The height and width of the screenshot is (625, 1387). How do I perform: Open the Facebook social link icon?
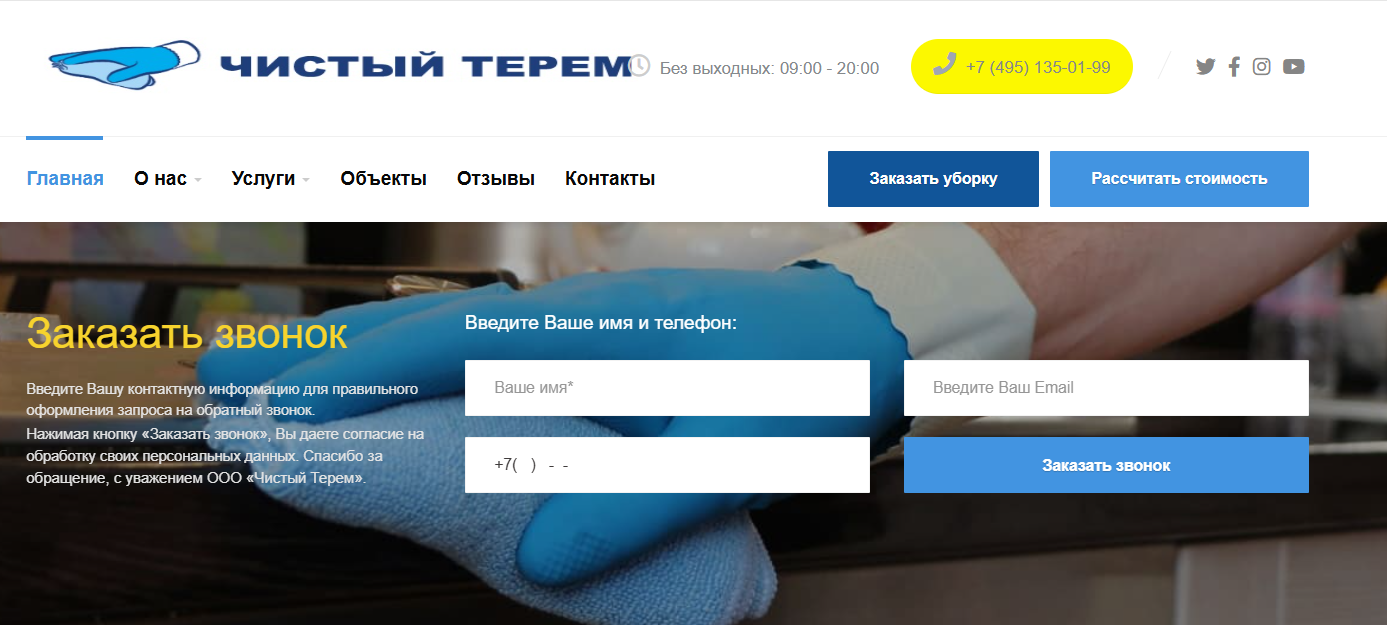[1234, 67]
